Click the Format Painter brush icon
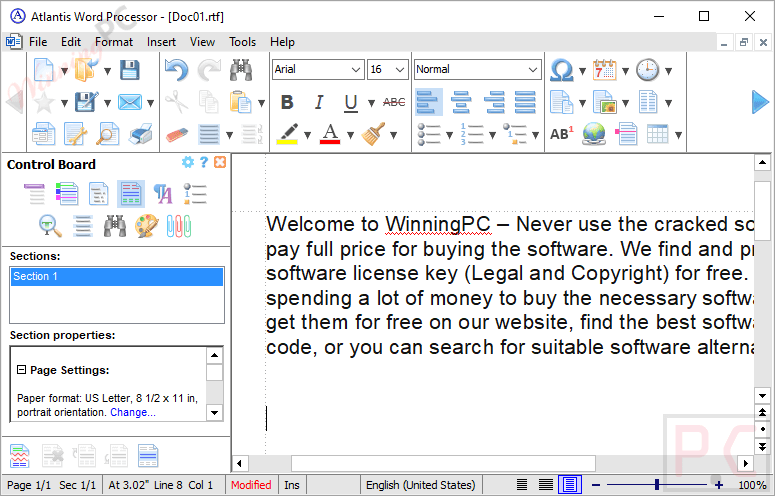This screenshot has height=496, width=775. pos(373,134)
